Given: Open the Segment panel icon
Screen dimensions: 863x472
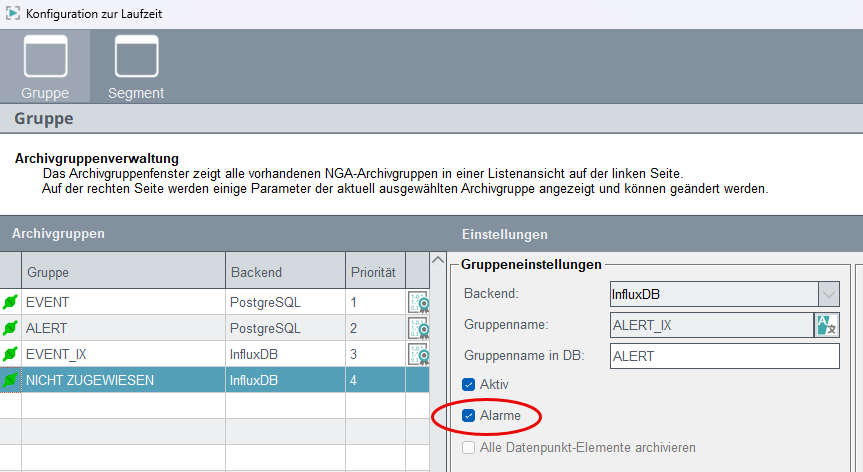Looking at the screenshot, I should (136, 56).
